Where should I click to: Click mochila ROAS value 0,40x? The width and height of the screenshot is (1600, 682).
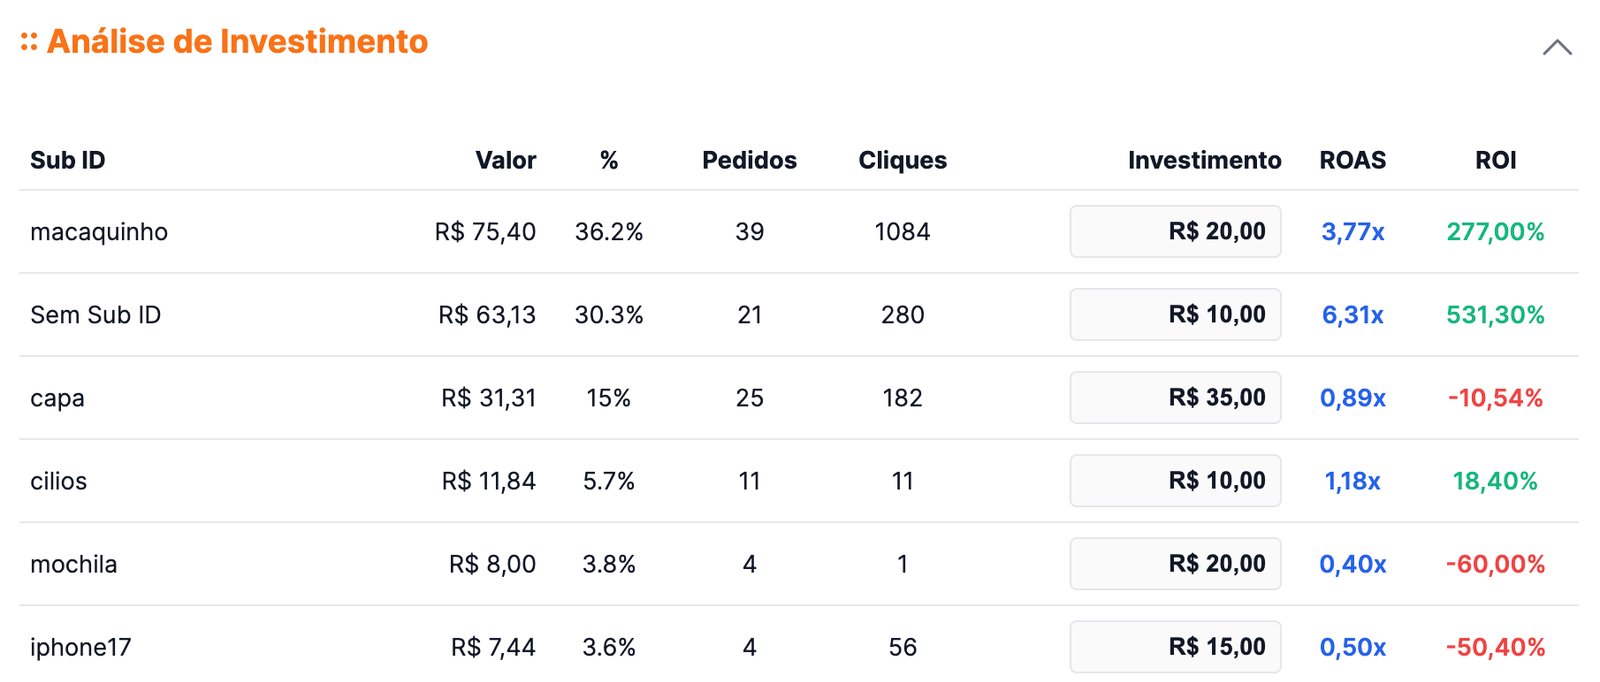(x=1352, y=564)
